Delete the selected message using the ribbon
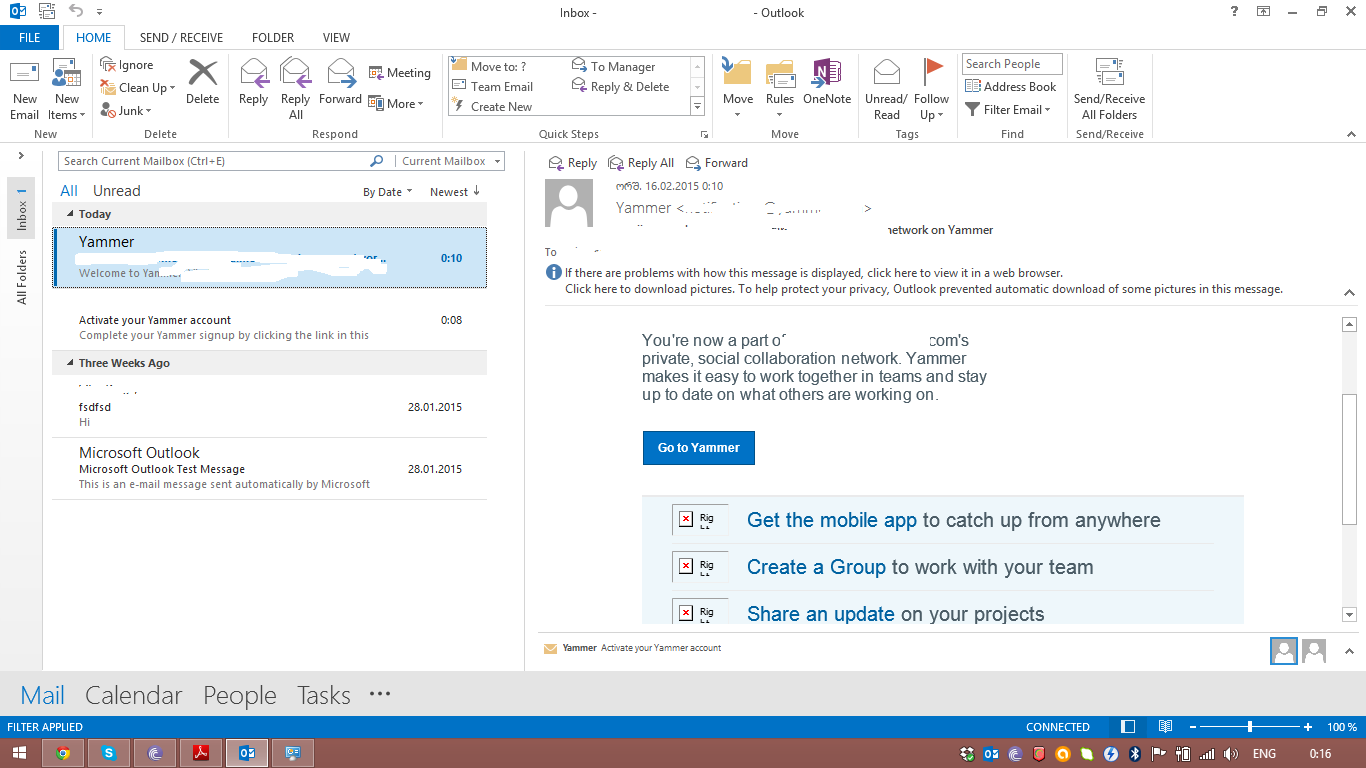The width and height of the screenshot is (1366, 768). pyautogui.click(x=203, y=82)
